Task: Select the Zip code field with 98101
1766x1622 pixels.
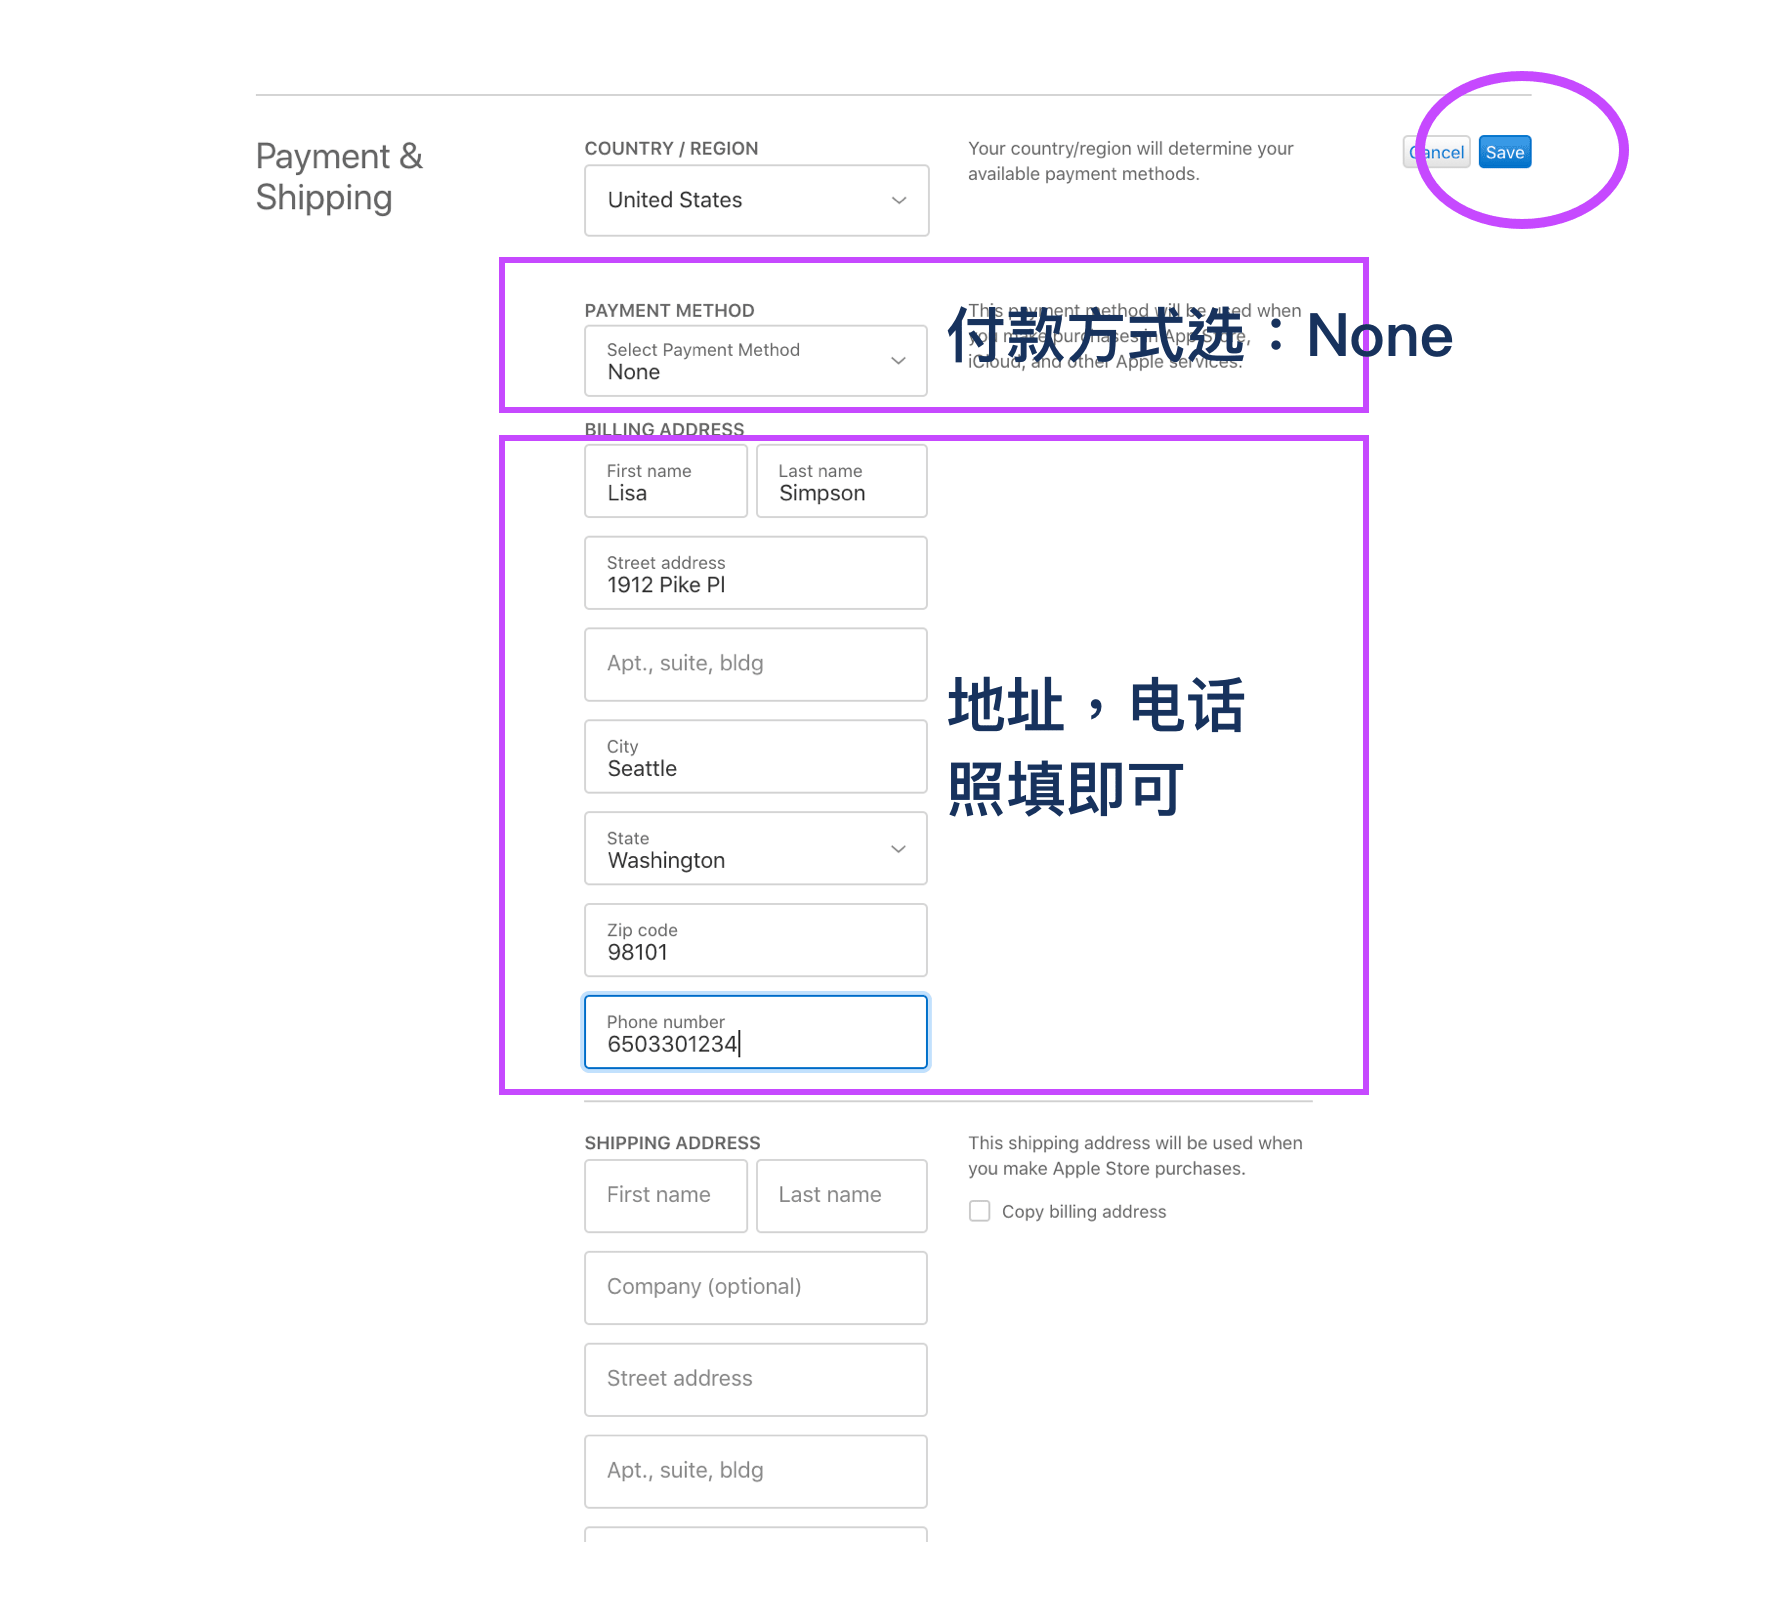Action: (x=756, y=941)
